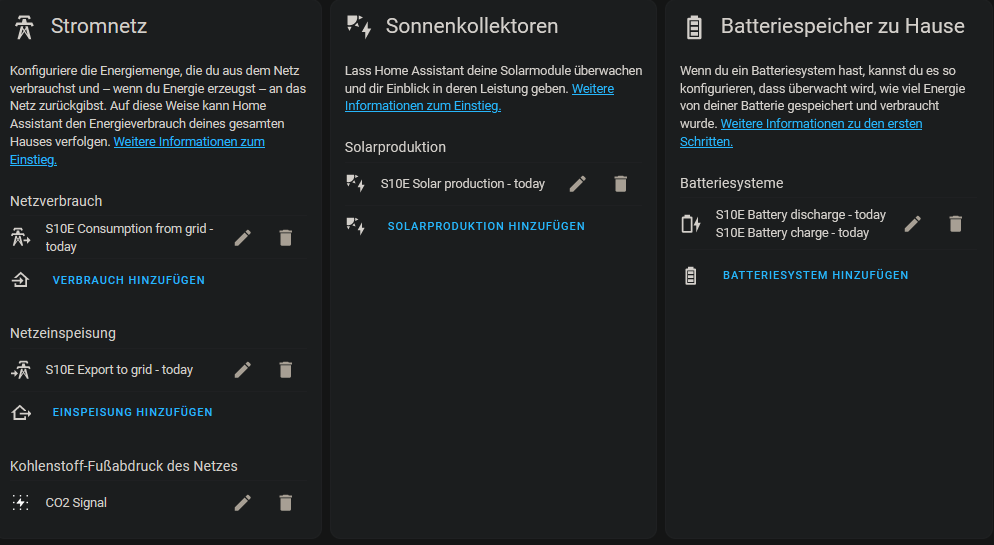Delete the S10E Consumption from grid entry
Image resolution: width=994 pixels, height=545 pixels.
pos(286,238)
